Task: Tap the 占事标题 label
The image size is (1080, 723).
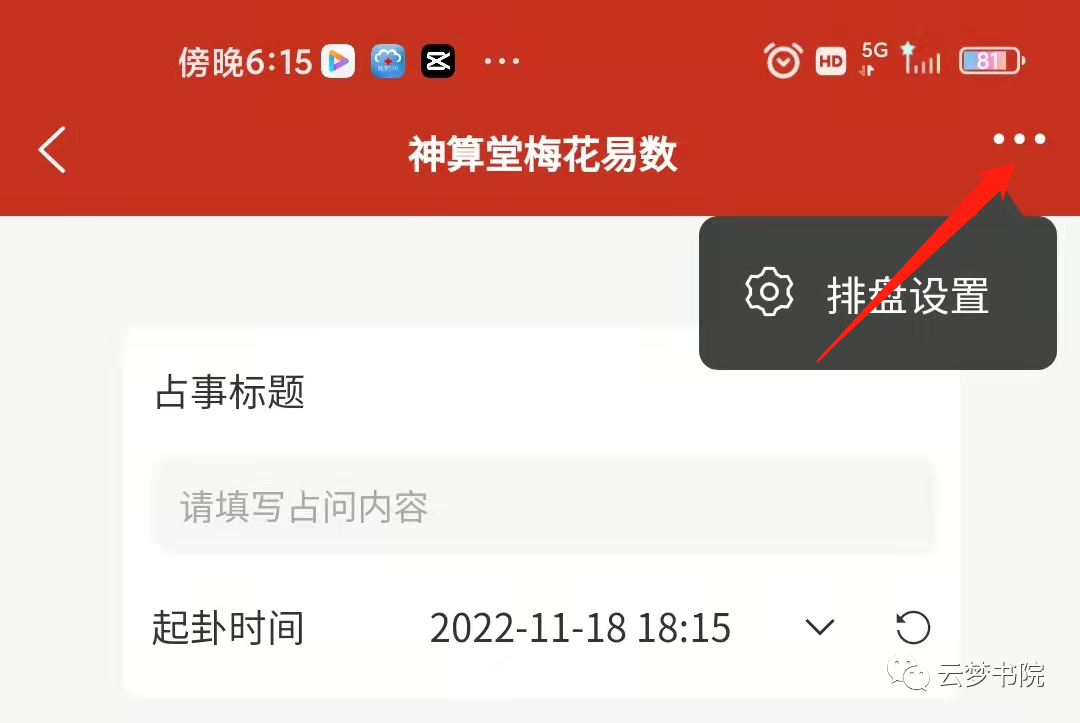Action: [x=230, y=392]
